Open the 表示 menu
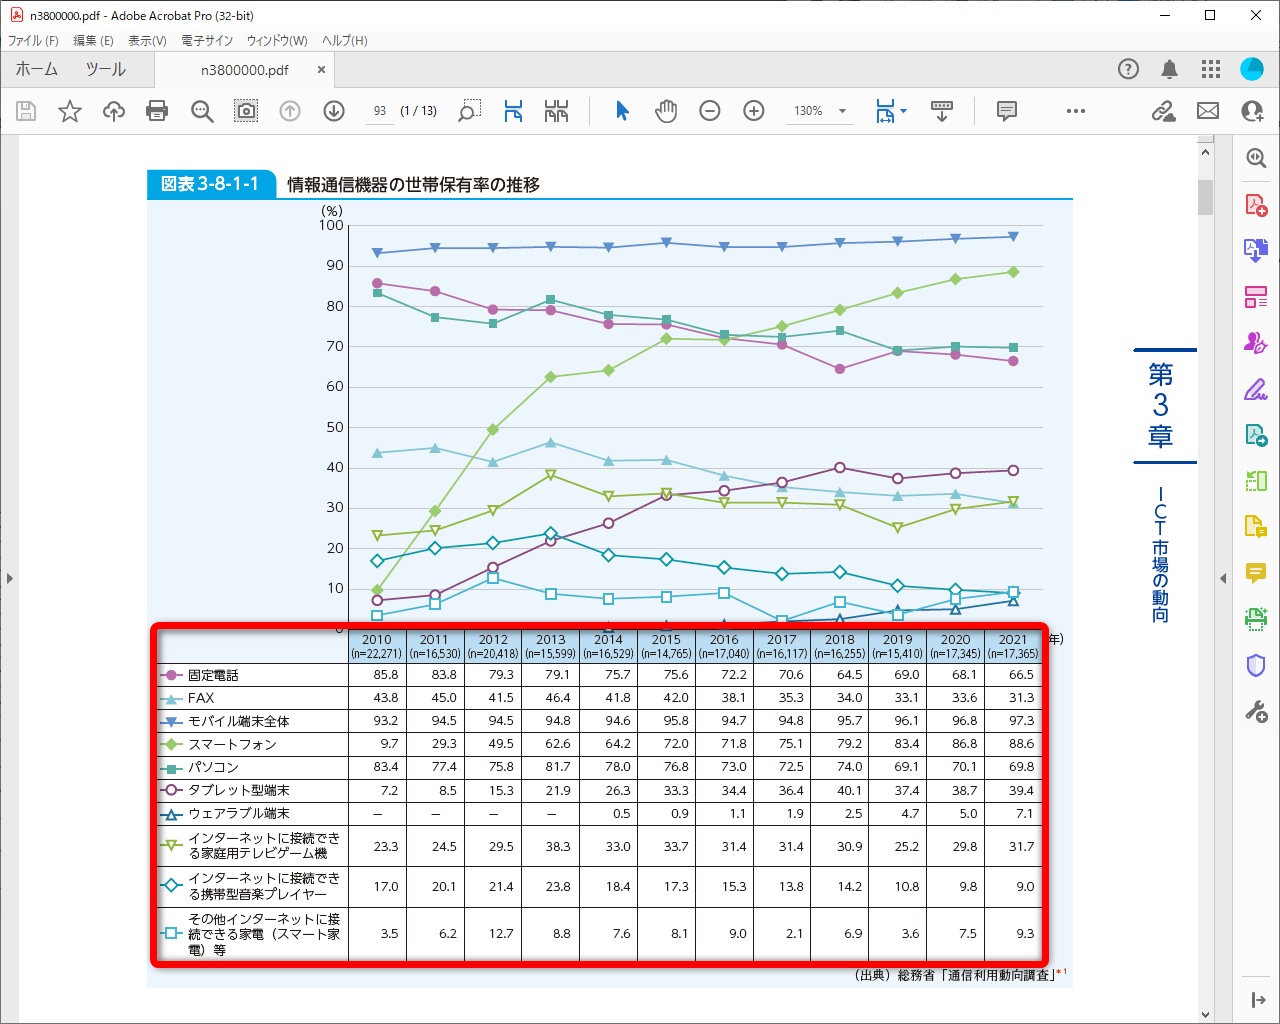Viewport: 1280px width, 1024px height. tap(145, 40)
